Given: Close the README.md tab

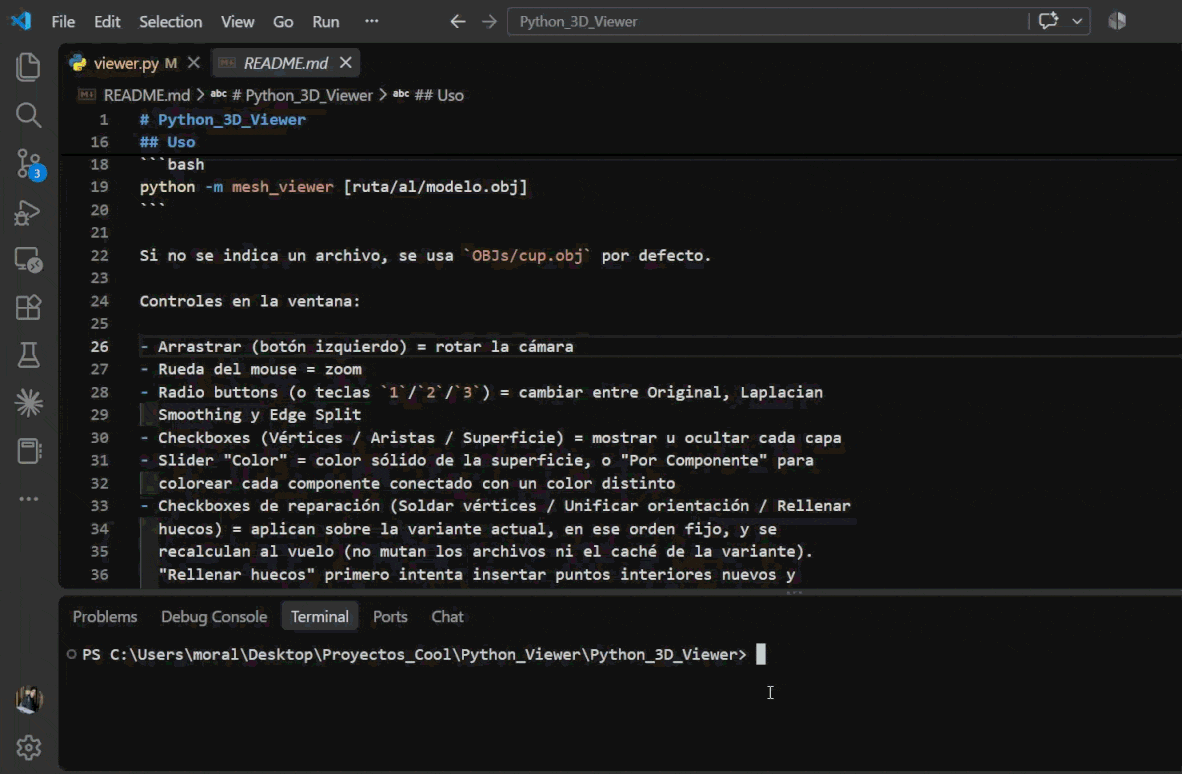Looking at the screenshot, I should click(345, 63).
